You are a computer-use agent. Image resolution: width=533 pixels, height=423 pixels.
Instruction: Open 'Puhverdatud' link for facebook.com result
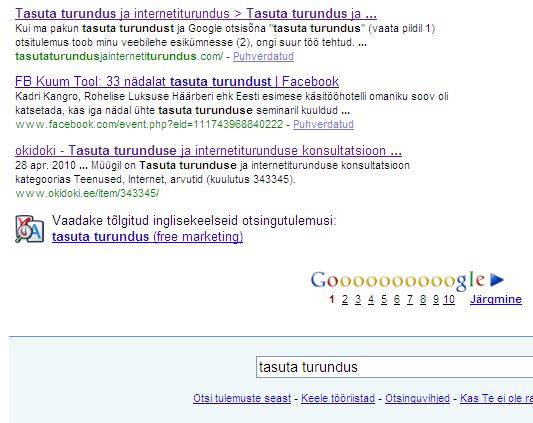[x=323, y=124]
